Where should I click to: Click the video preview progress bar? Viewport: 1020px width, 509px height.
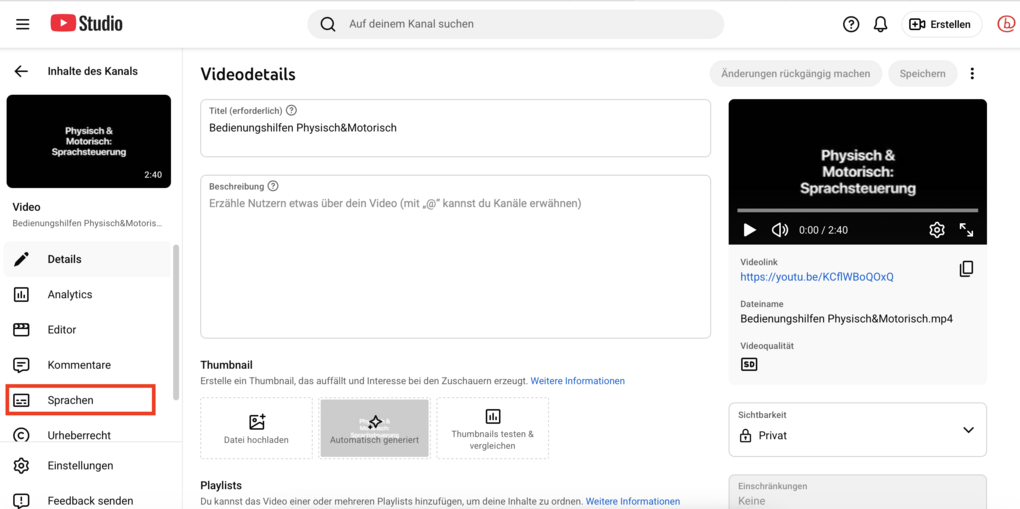857,210
